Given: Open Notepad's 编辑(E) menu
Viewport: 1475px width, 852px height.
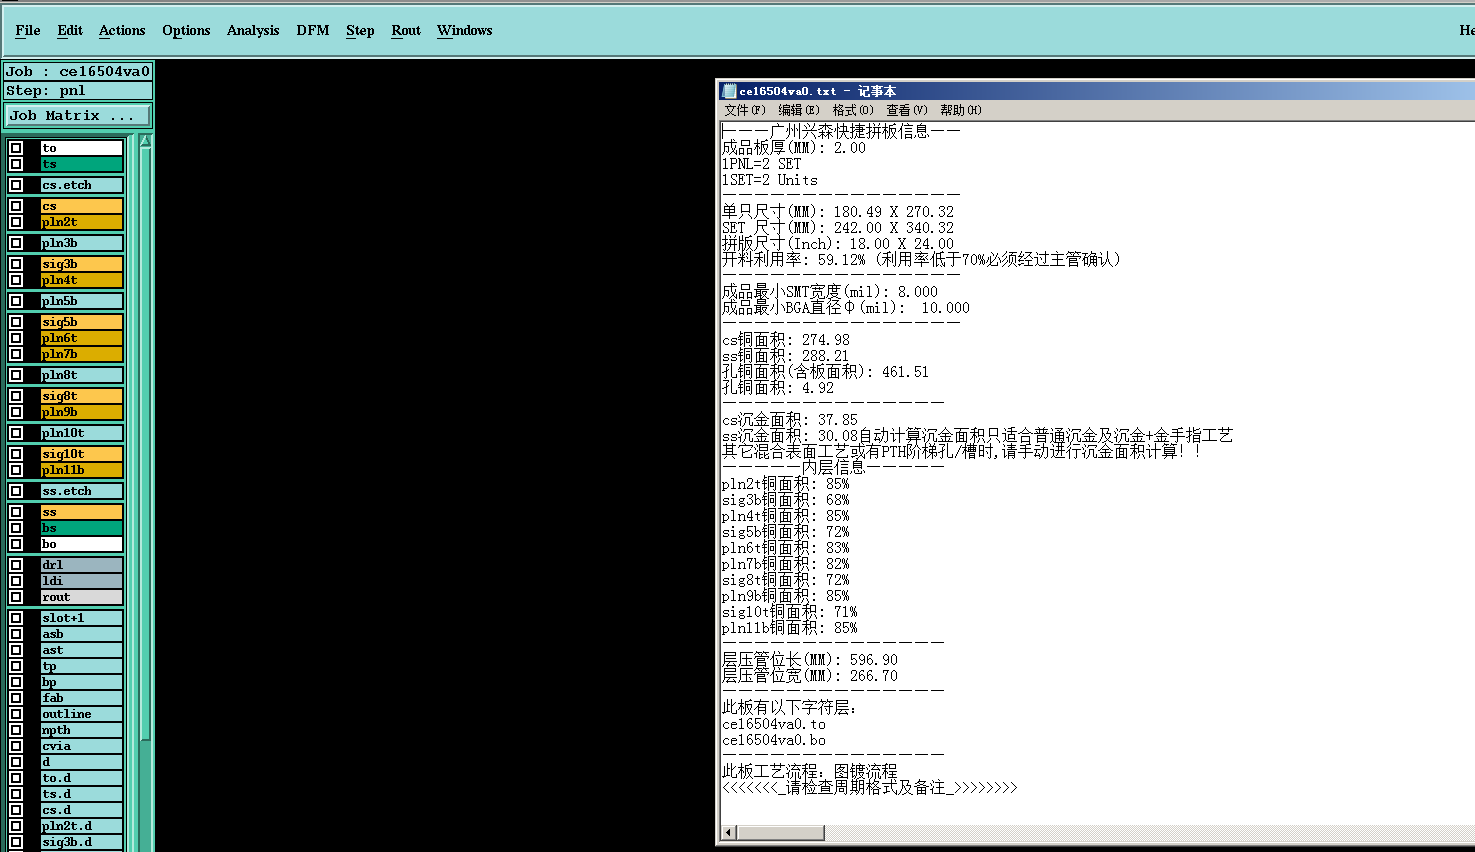Looking at the screenshot, I should [799, 110].
